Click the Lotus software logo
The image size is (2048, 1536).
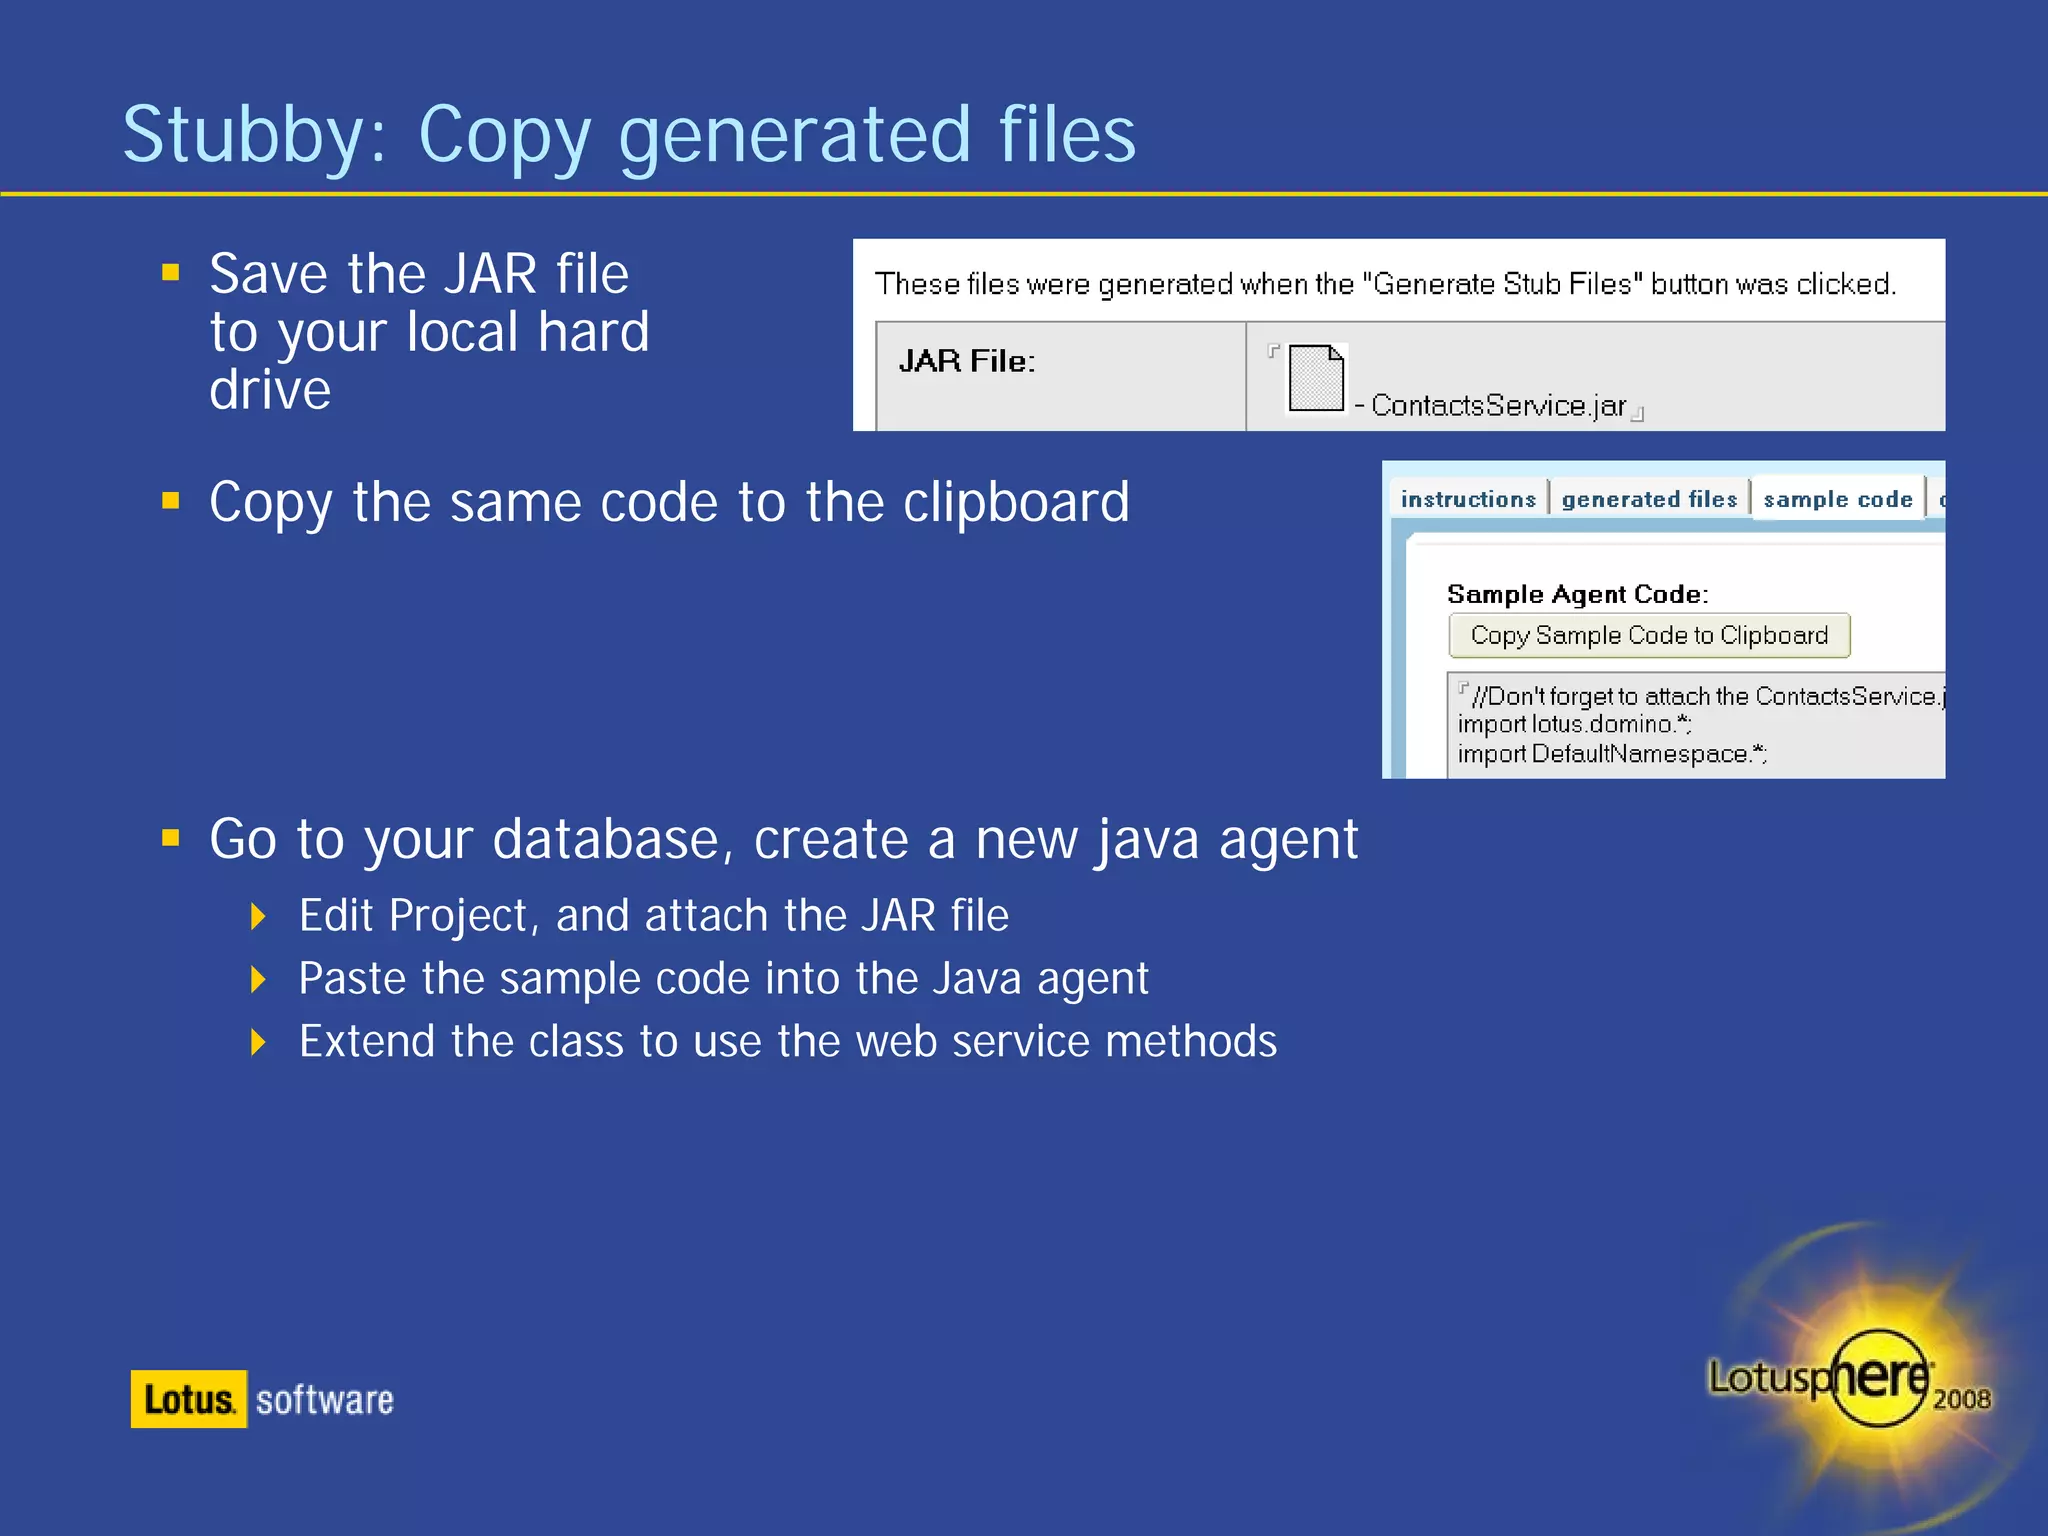262,1399
